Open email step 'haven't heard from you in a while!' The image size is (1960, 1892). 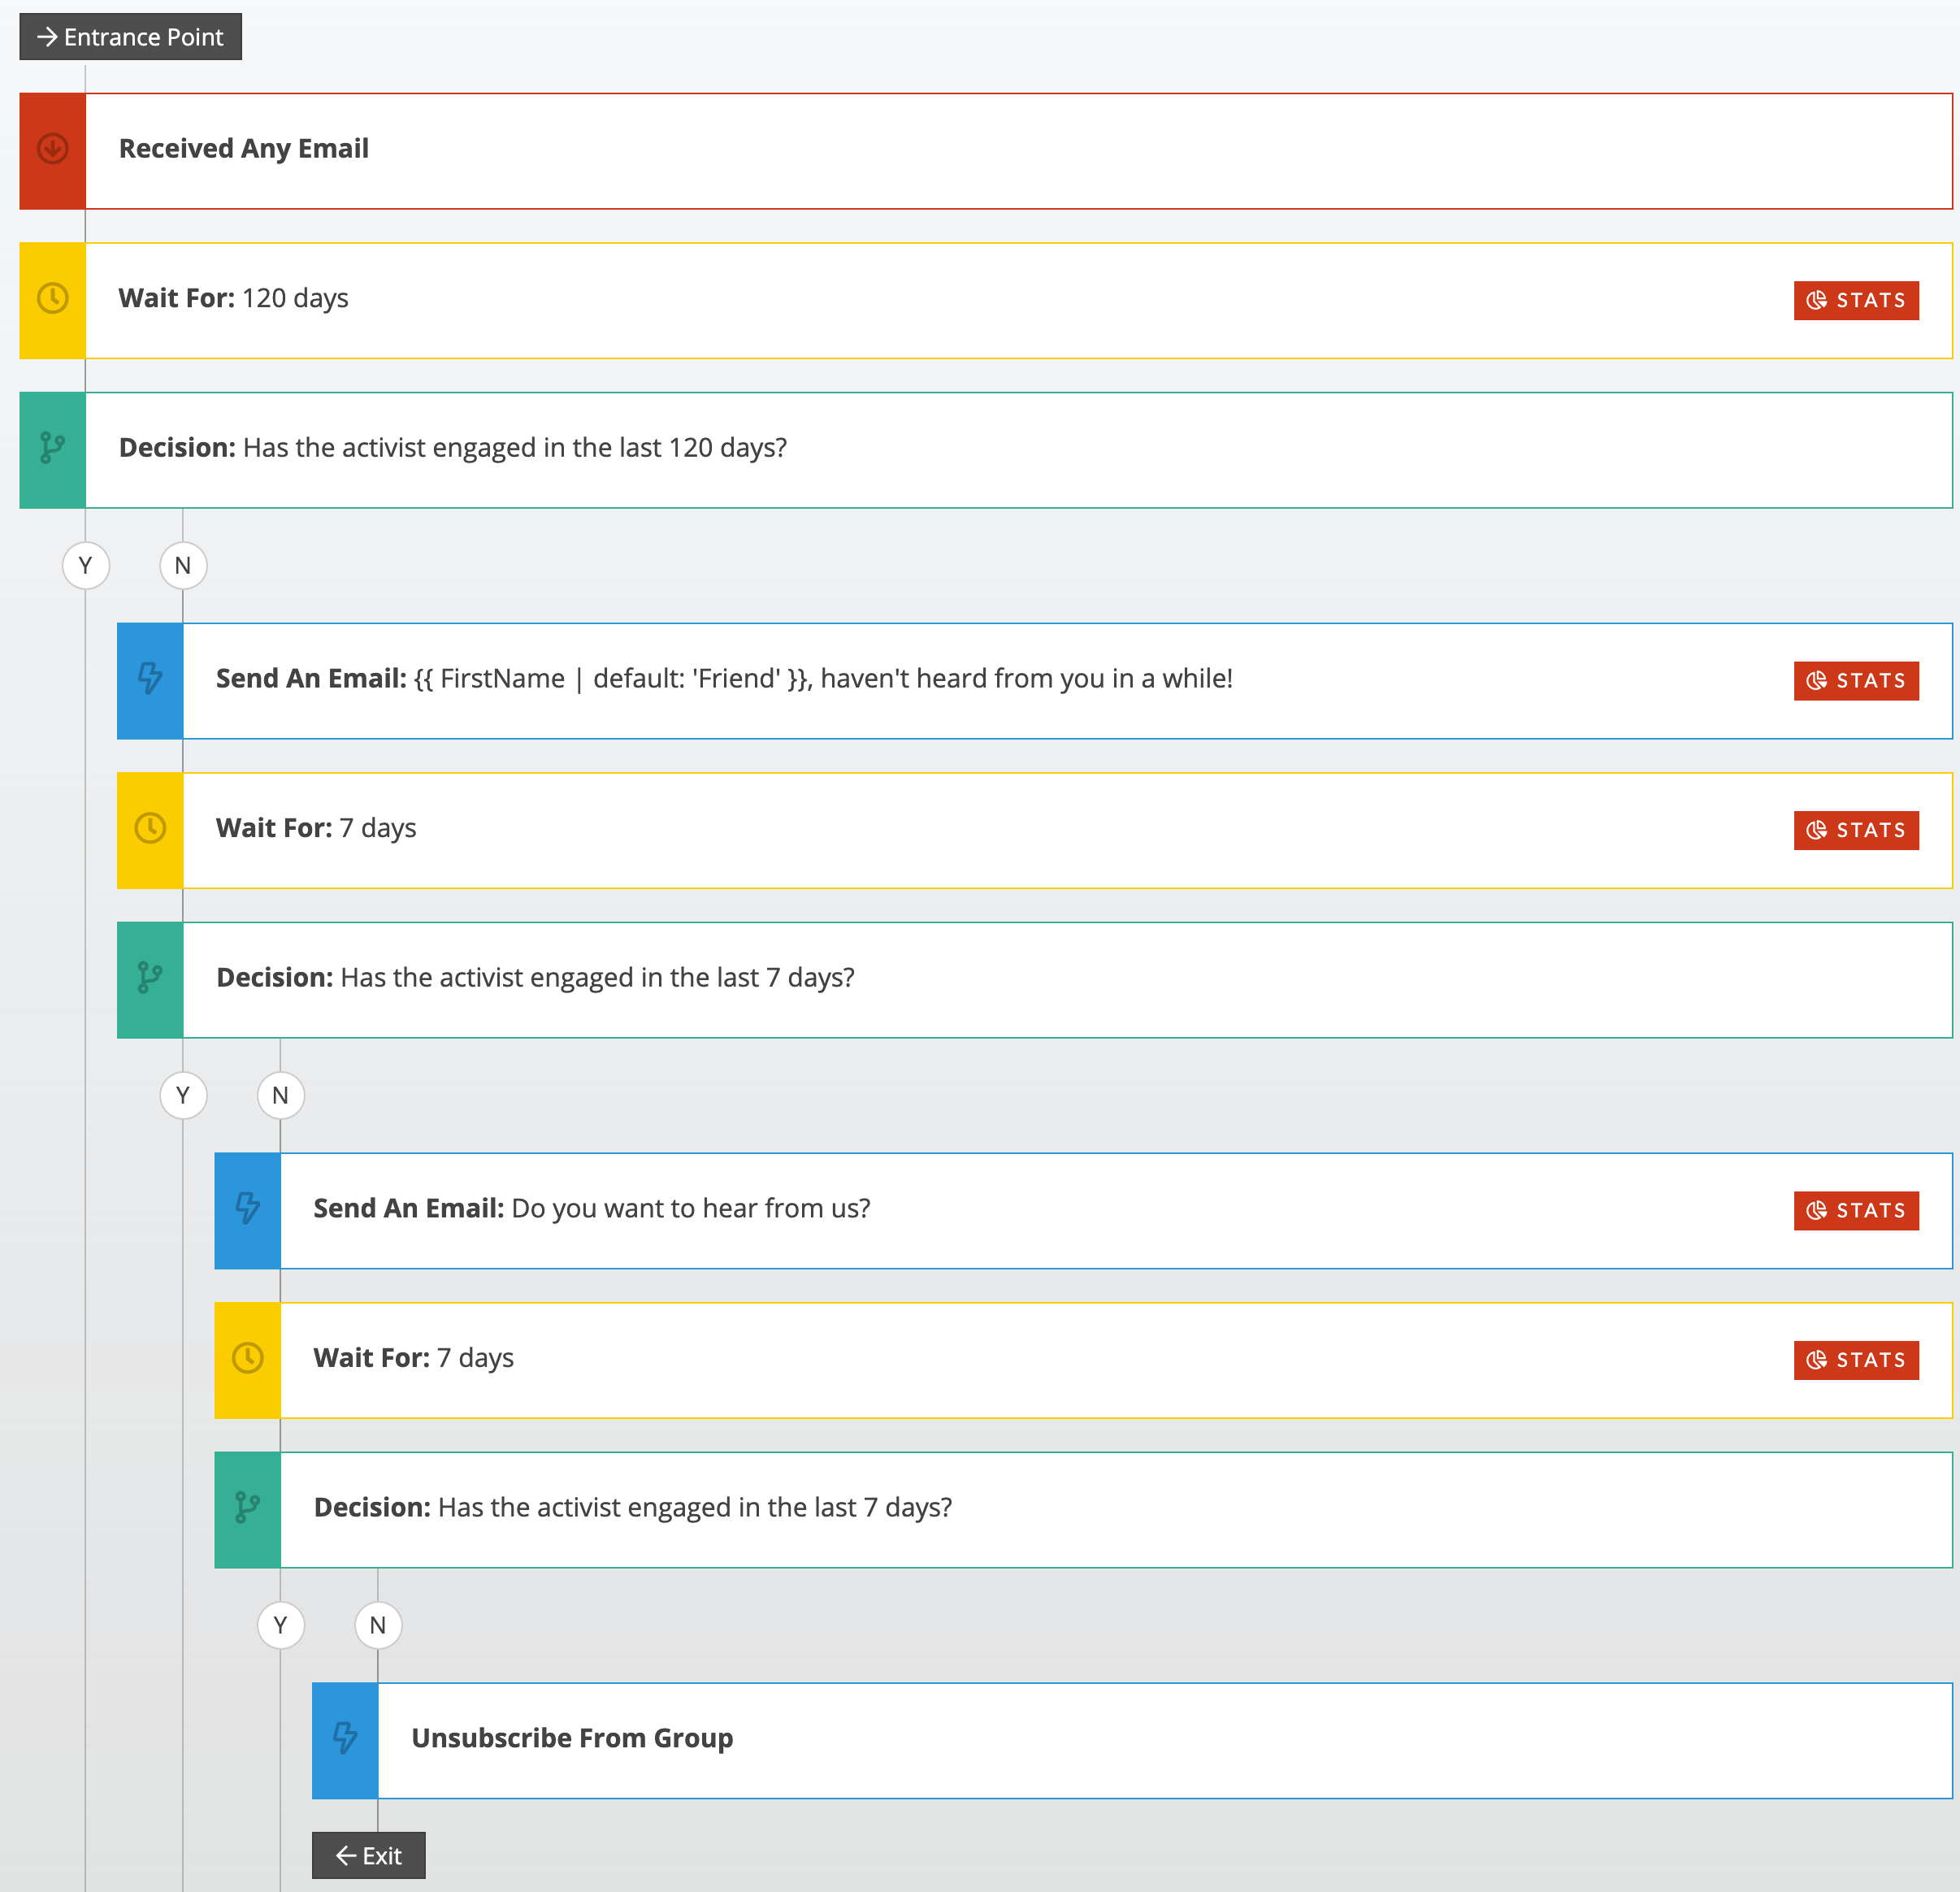[x=1035, y=681]
